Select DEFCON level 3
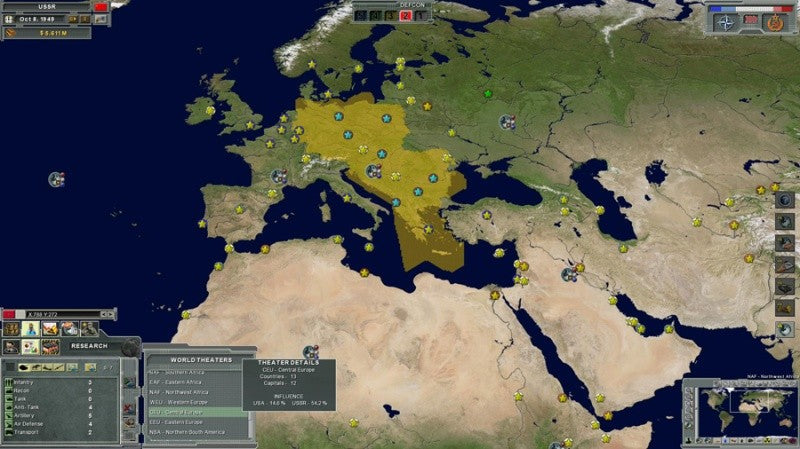 [391, 16]
